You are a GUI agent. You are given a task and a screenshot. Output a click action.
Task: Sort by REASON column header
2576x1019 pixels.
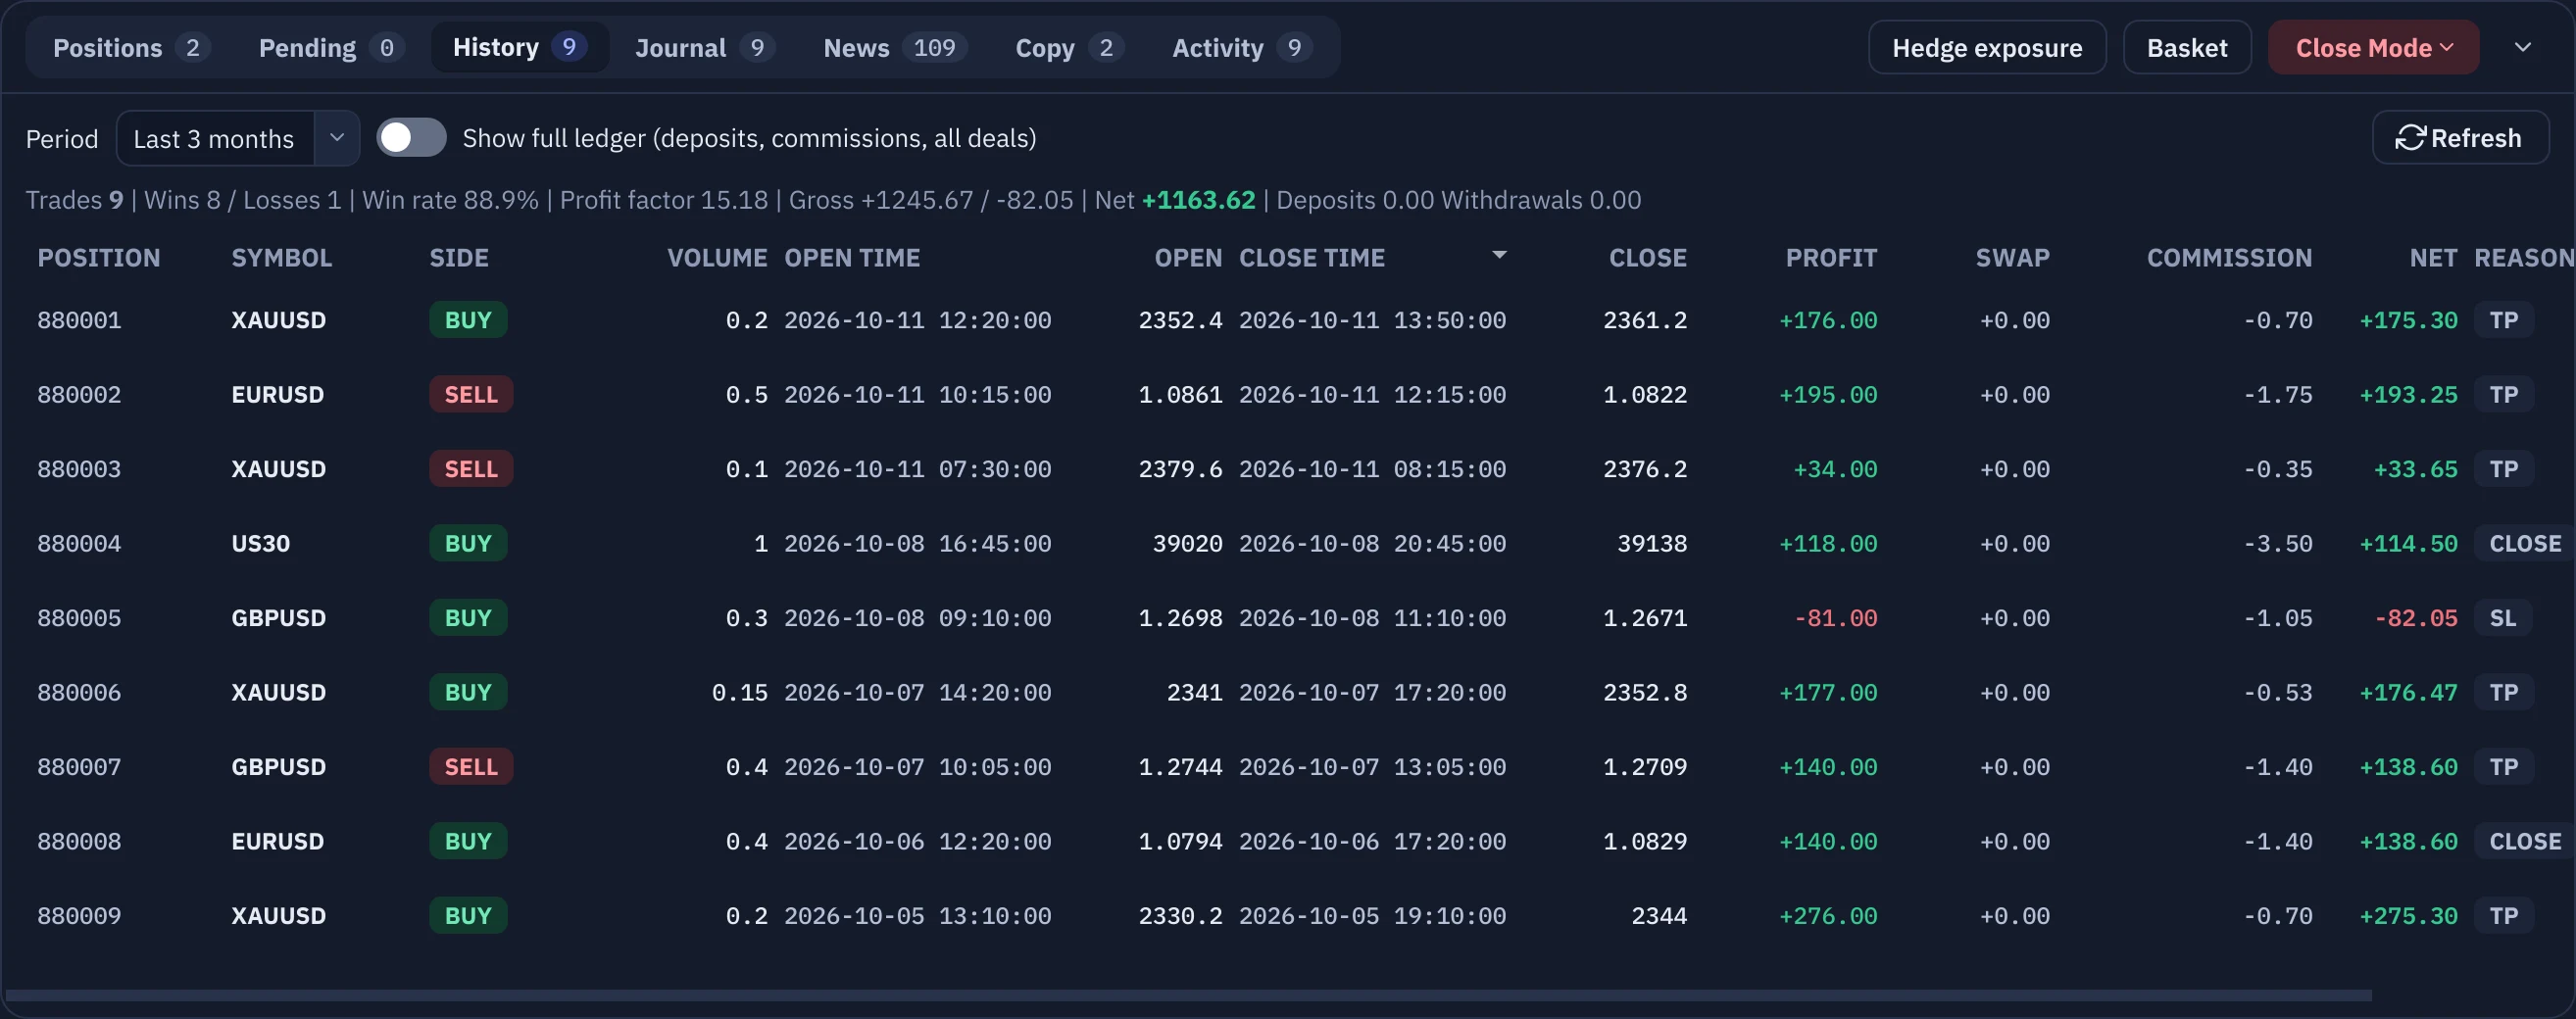2524,258
